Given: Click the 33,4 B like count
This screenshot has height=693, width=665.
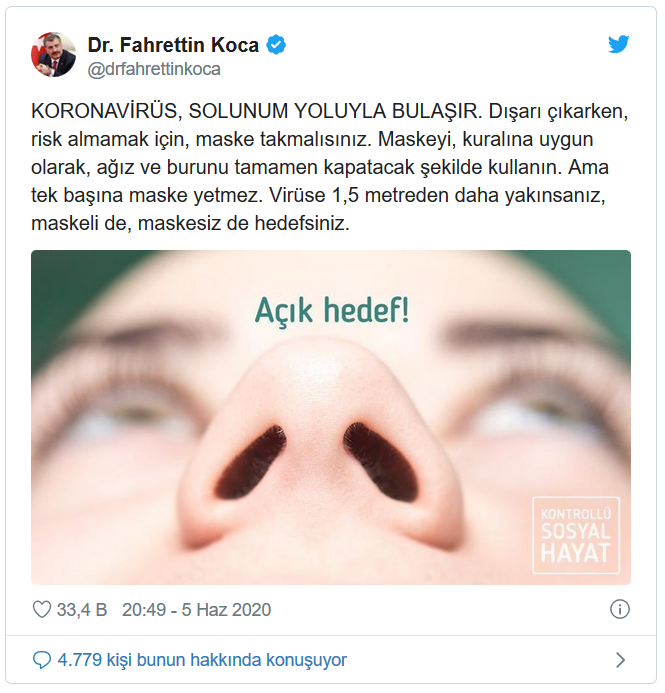Looking at the screenshot, I should click(82, 610).
